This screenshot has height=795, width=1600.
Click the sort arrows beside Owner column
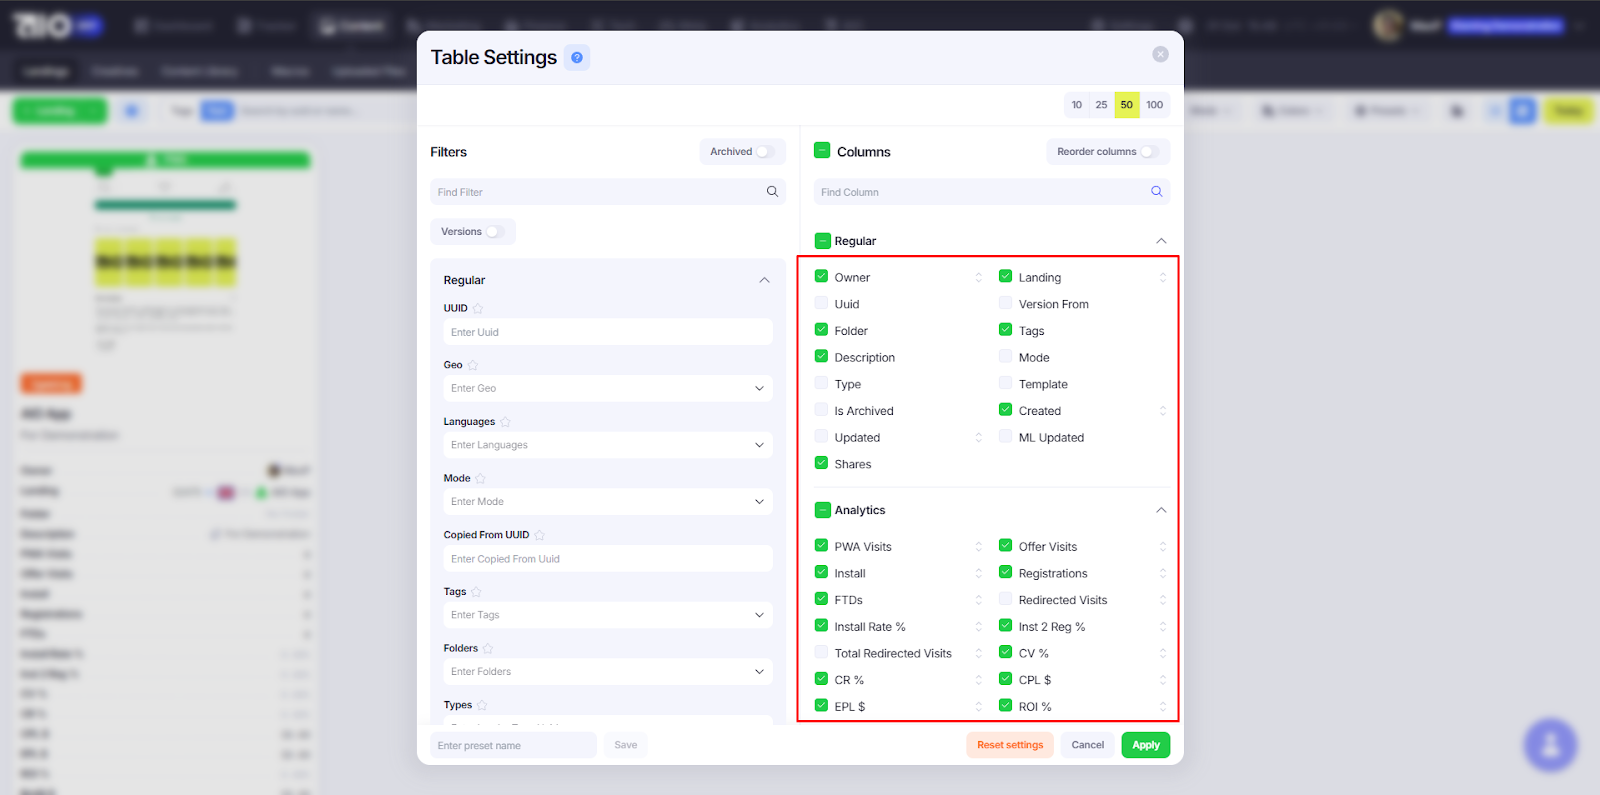click(978, 278)
